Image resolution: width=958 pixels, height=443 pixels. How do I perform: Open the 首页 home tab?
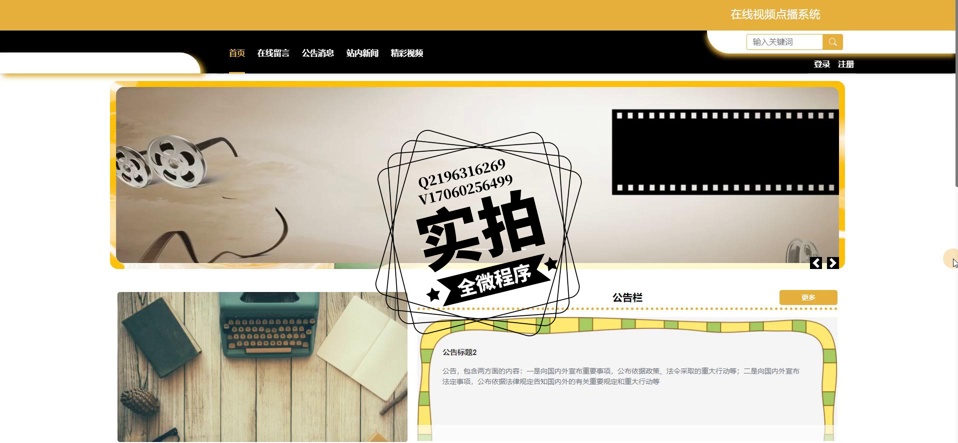[236, 53]
